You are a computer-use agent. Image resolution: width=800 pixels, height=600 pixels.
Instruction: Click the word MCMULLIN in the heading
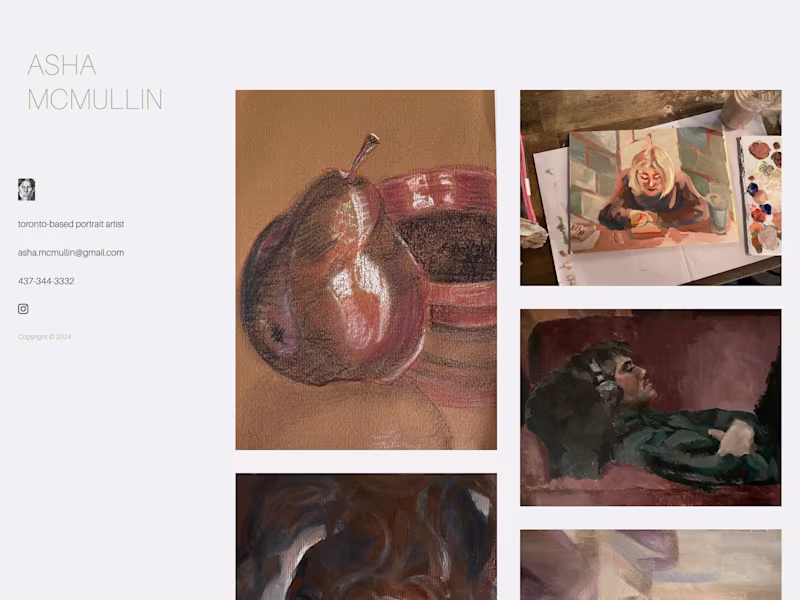(x=95, y=99)
